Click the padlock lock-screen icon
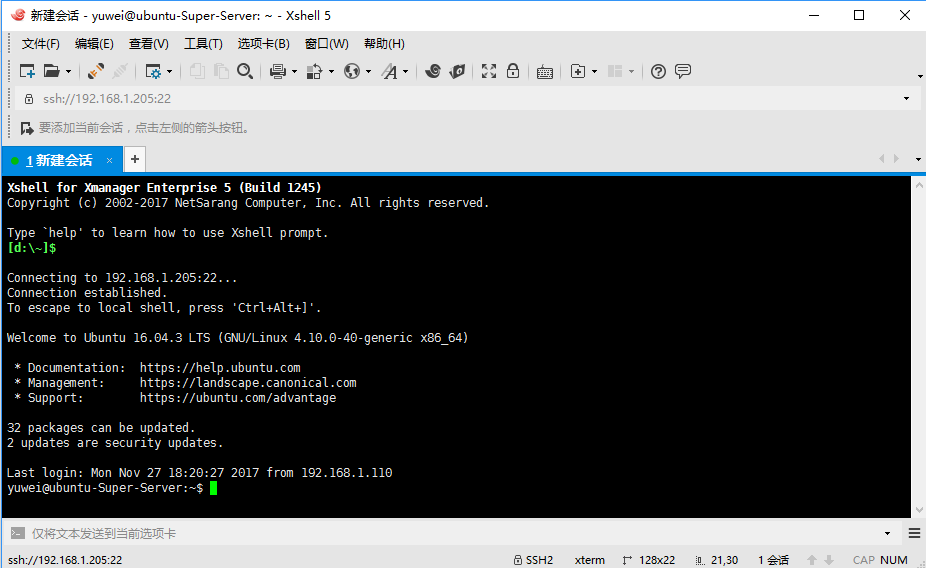This screenshot has height=568, width=926. point(513,71)
